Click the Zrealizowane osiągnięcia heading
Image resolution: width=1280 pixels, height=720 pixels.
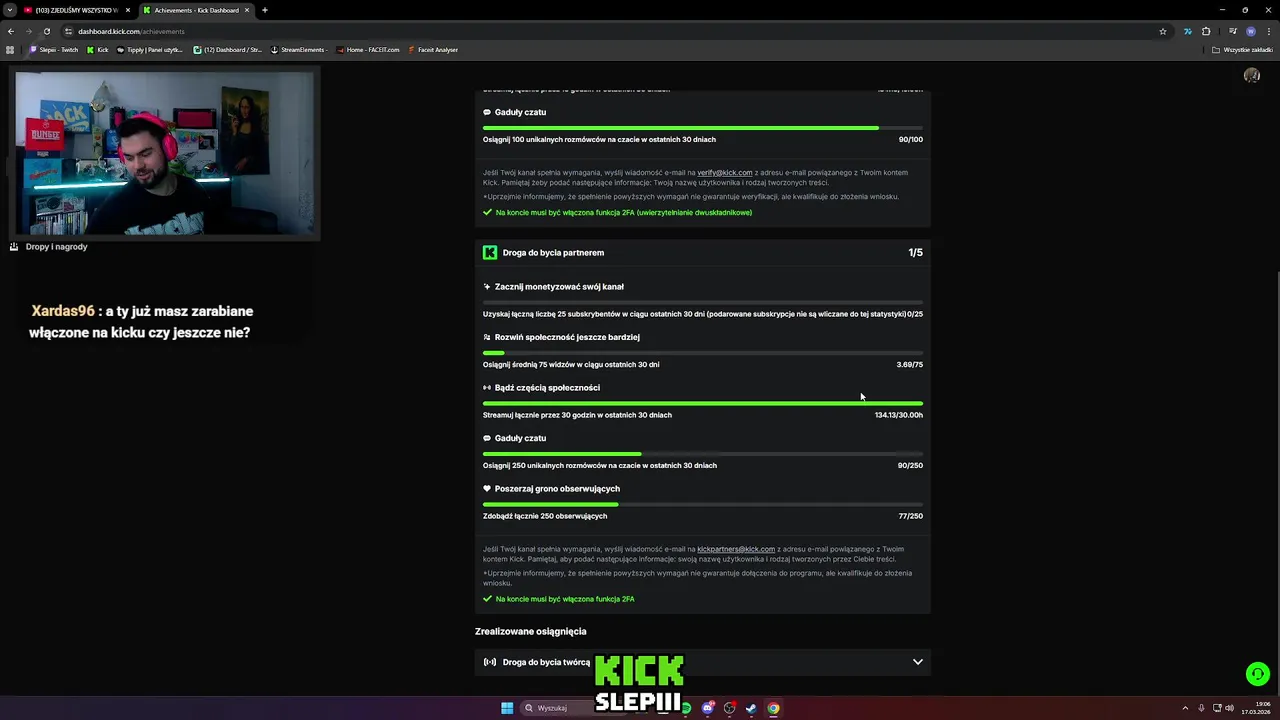(x=531, y=632)
